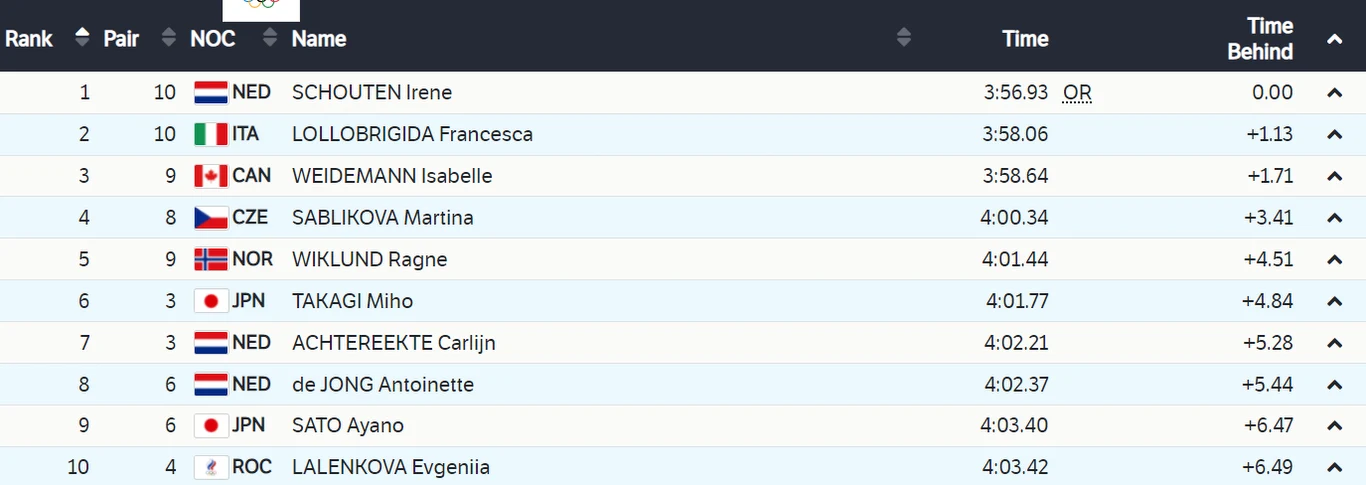Click the OR Olympic Record abbreviation

[1077, 93]
